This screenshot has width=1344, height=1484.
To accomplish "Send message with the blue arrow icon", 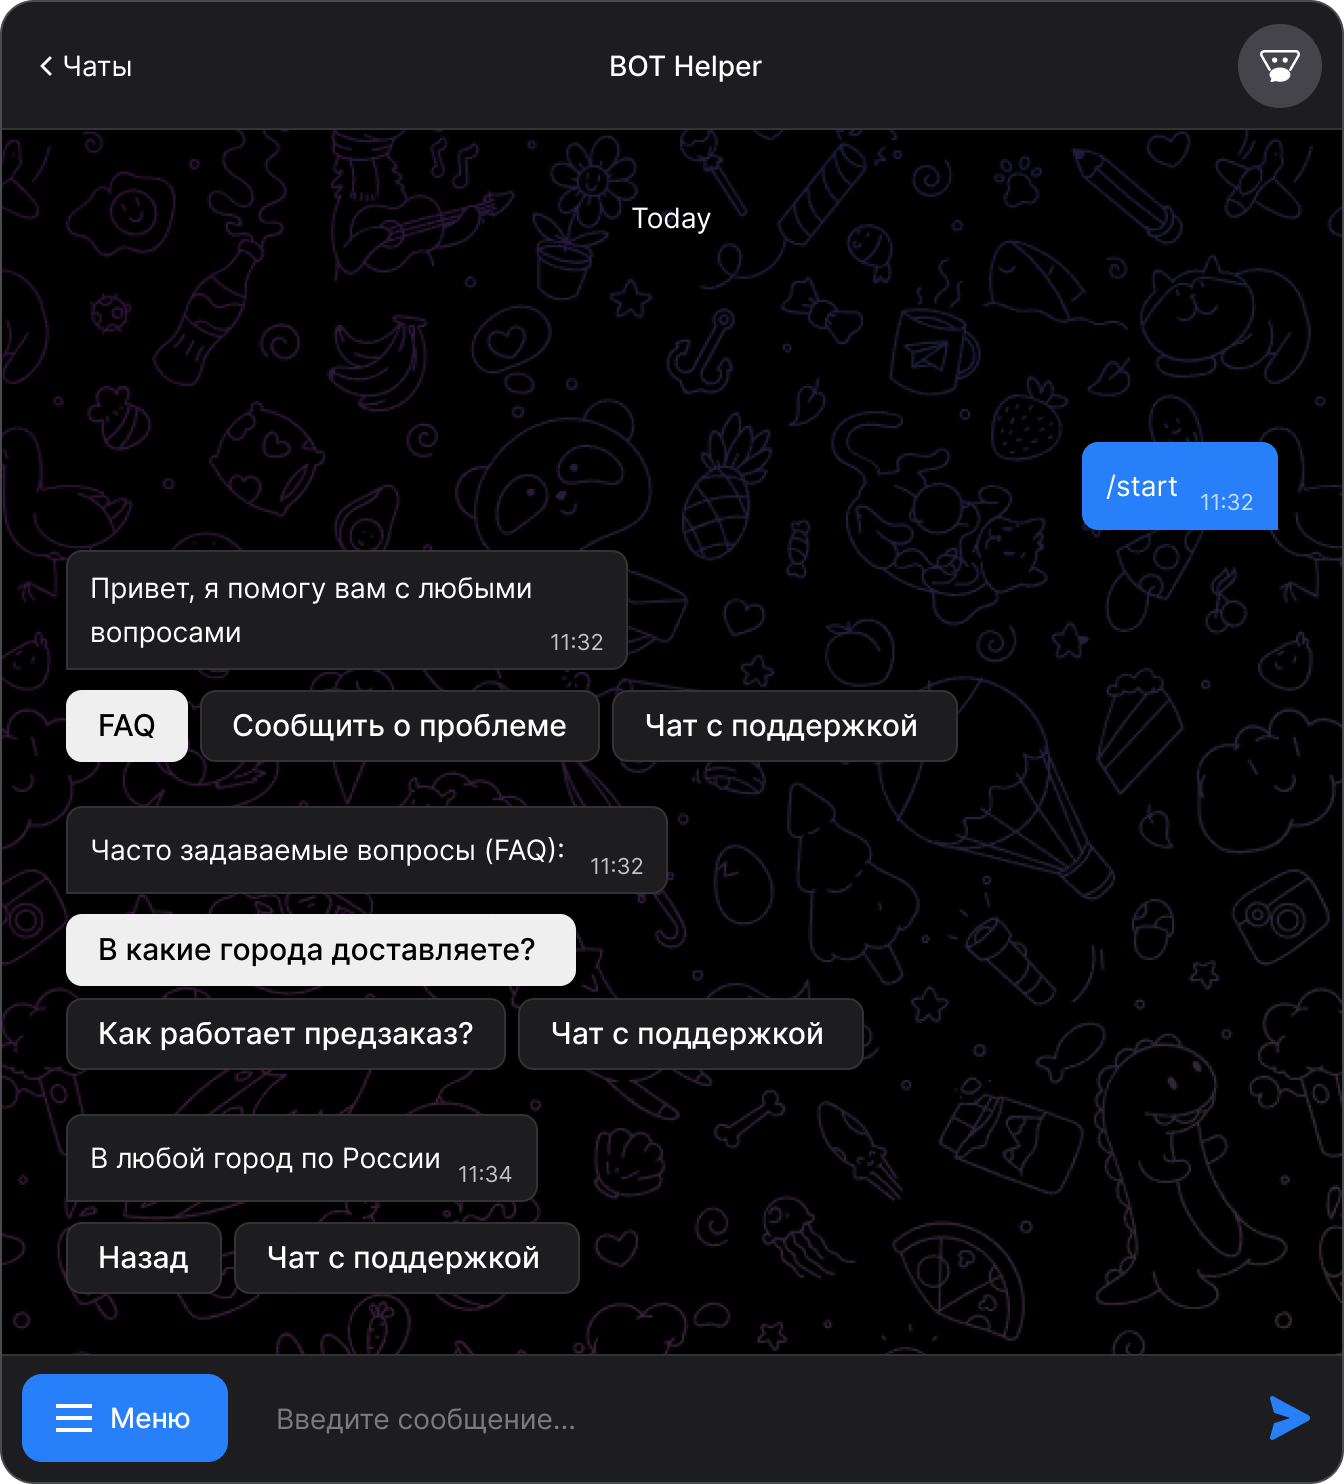I will tap(1289, 1418).
